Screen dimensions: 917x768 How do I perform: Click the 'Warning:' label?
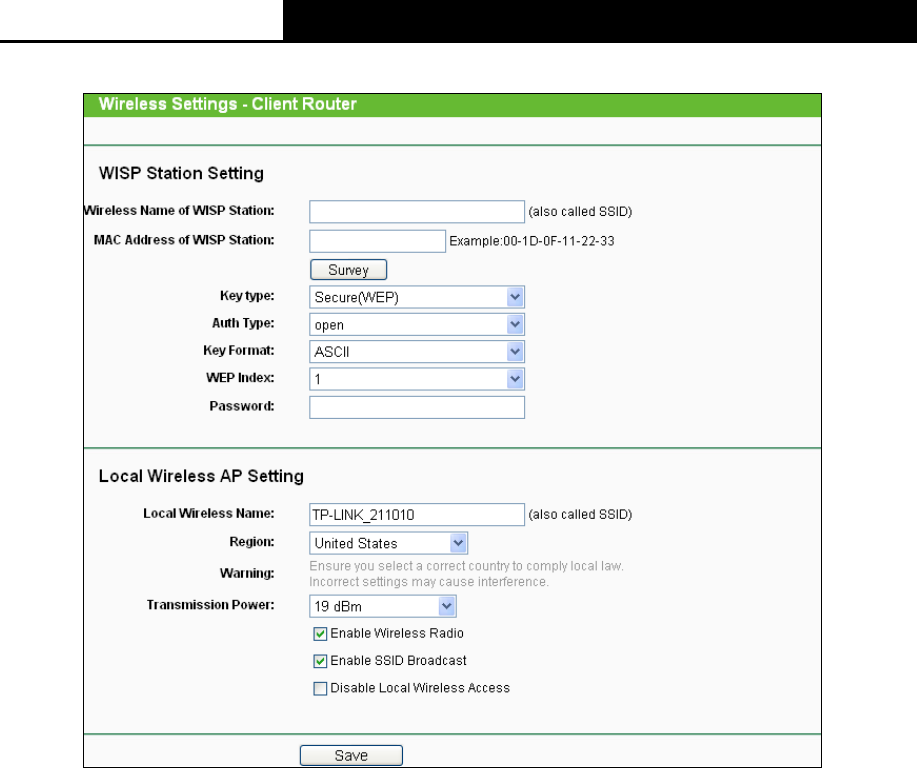click(247, 573)
